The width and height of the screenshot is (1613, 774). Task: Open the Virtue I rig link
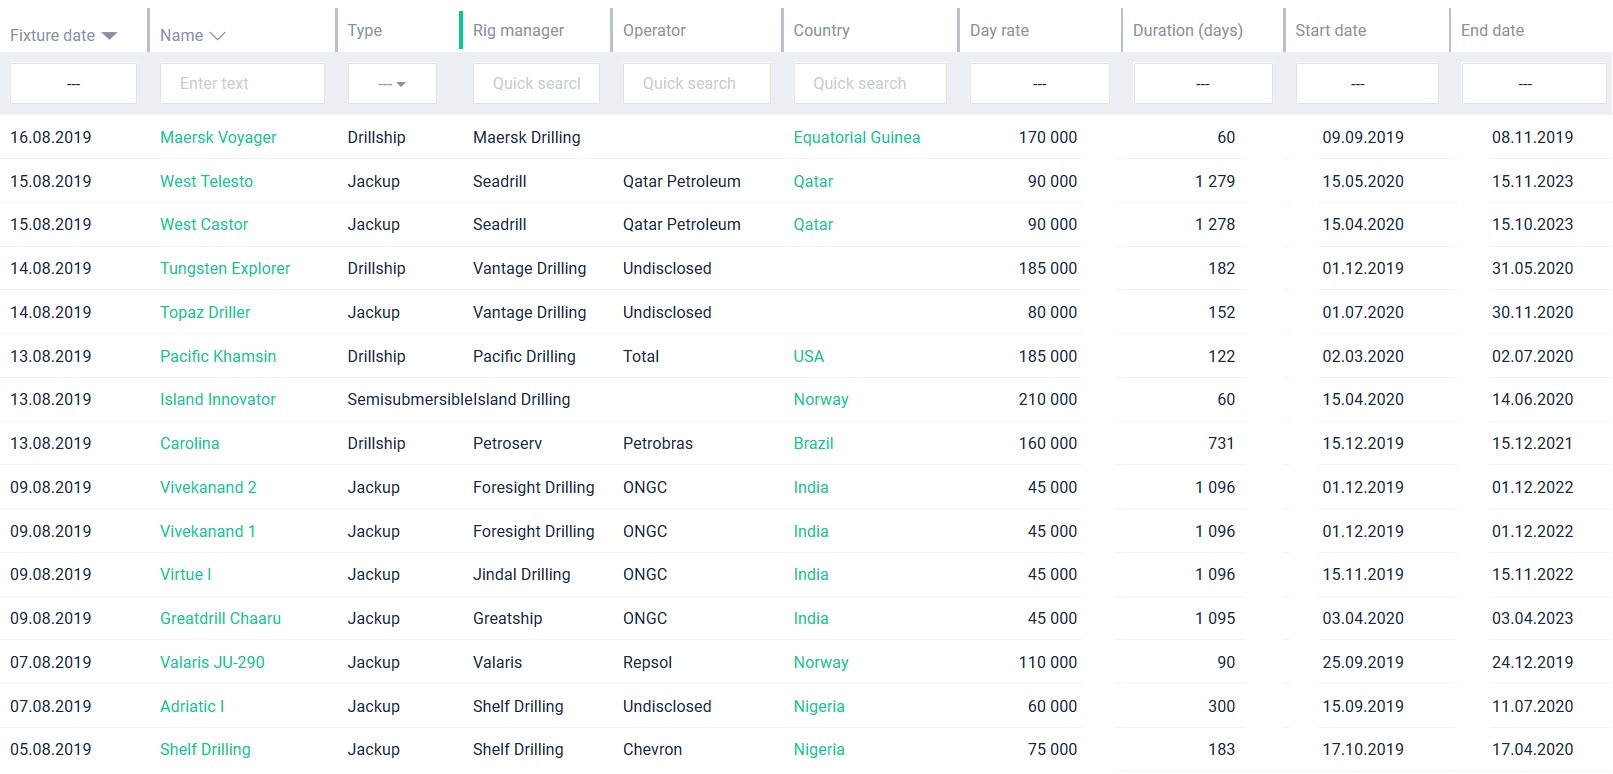[x=186, y=575]
